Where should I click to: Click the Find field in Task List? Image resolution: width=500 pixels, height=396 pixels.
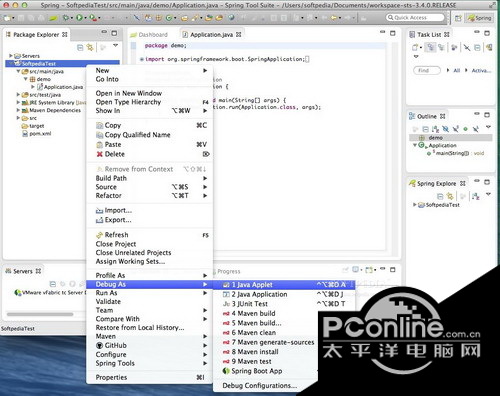point(427,70)
